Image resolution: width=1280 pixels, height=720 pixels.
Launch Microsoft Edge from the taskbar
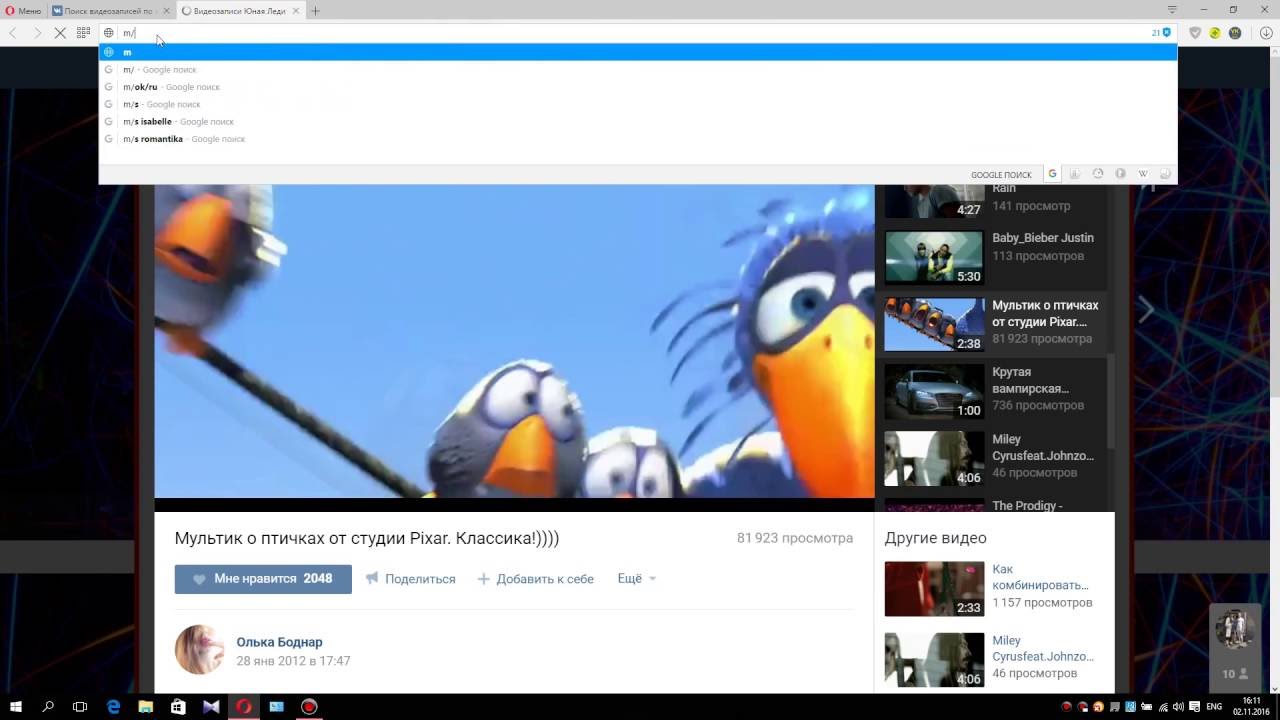(x=114, y=706)
